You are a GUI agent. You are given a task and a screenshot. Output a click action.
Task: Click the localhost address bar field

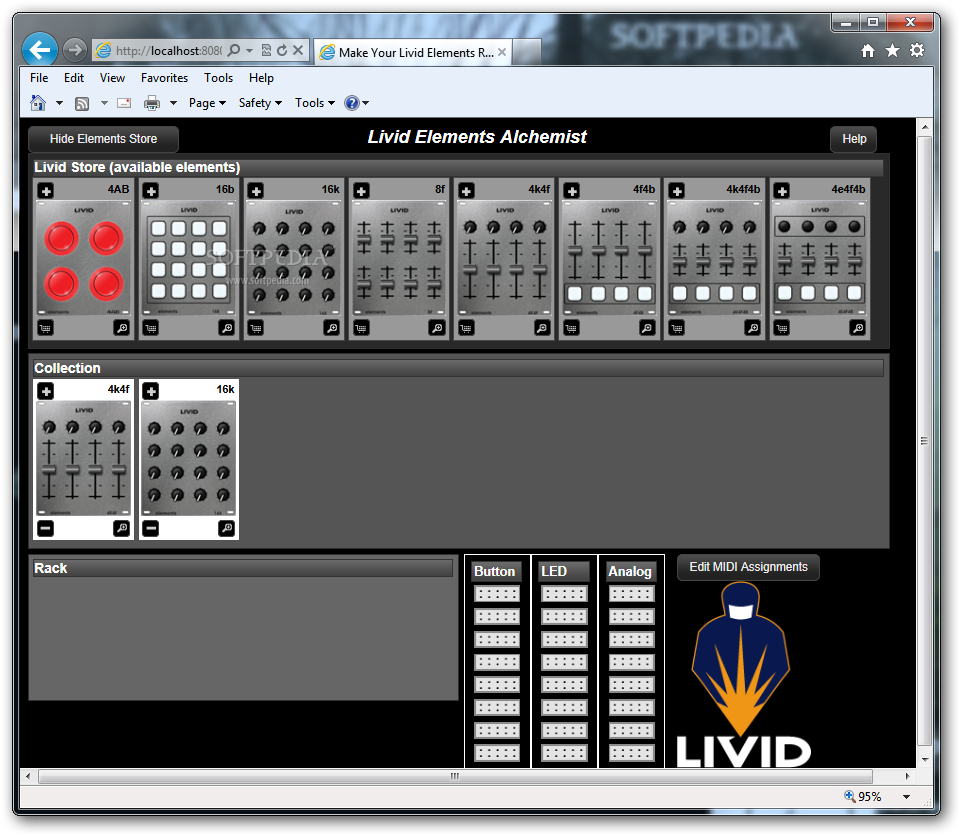pos(169,51)
